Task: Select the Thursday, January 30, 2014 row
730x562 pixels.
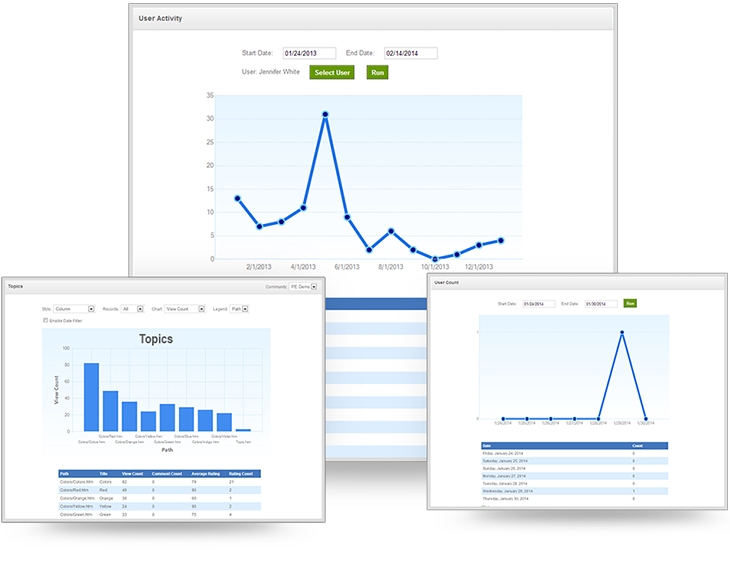Action: [575, 499]
